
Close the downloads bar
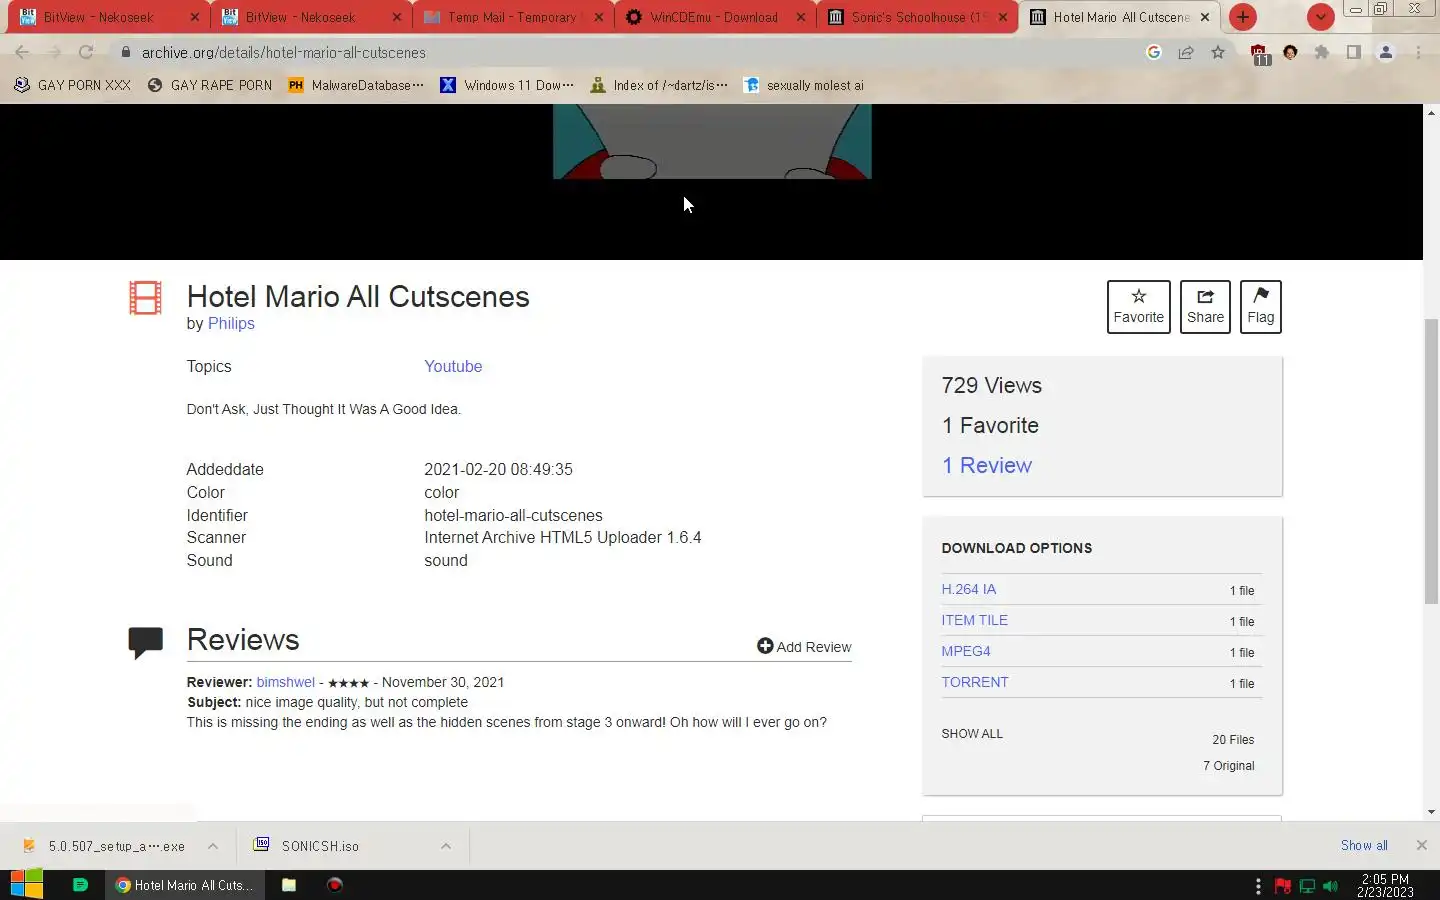pyautogui.click(x=1421, y=846)
